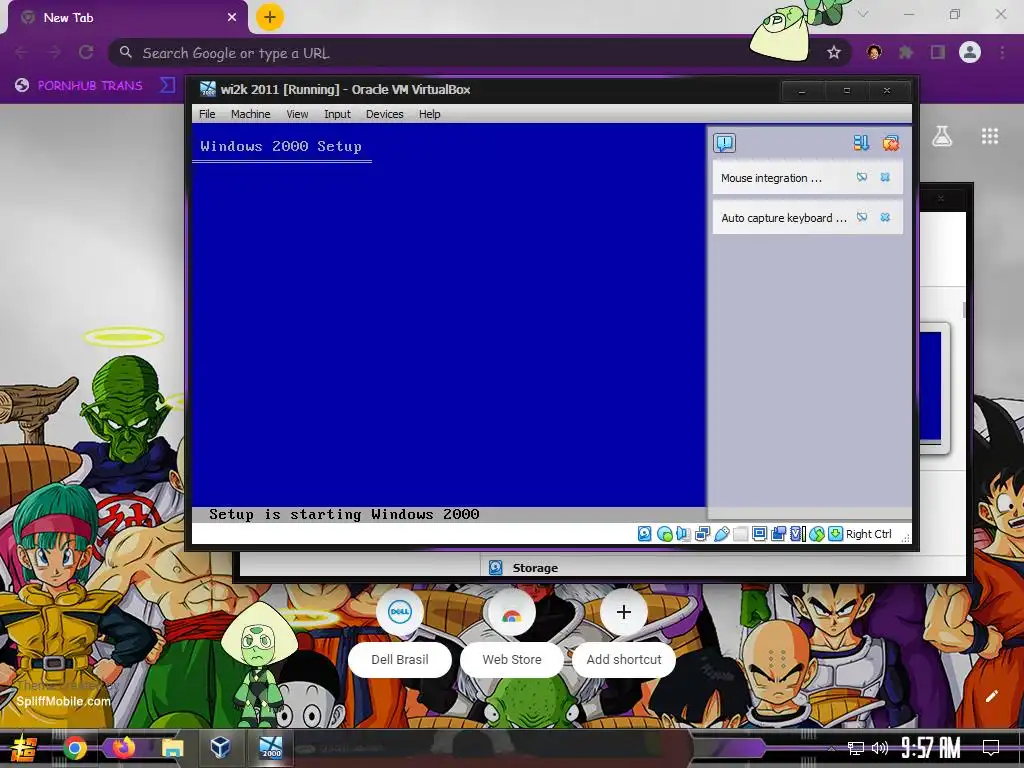Click the notification sort order icon
Screen dimensions: 1024x768
click(x=861, y=143)
